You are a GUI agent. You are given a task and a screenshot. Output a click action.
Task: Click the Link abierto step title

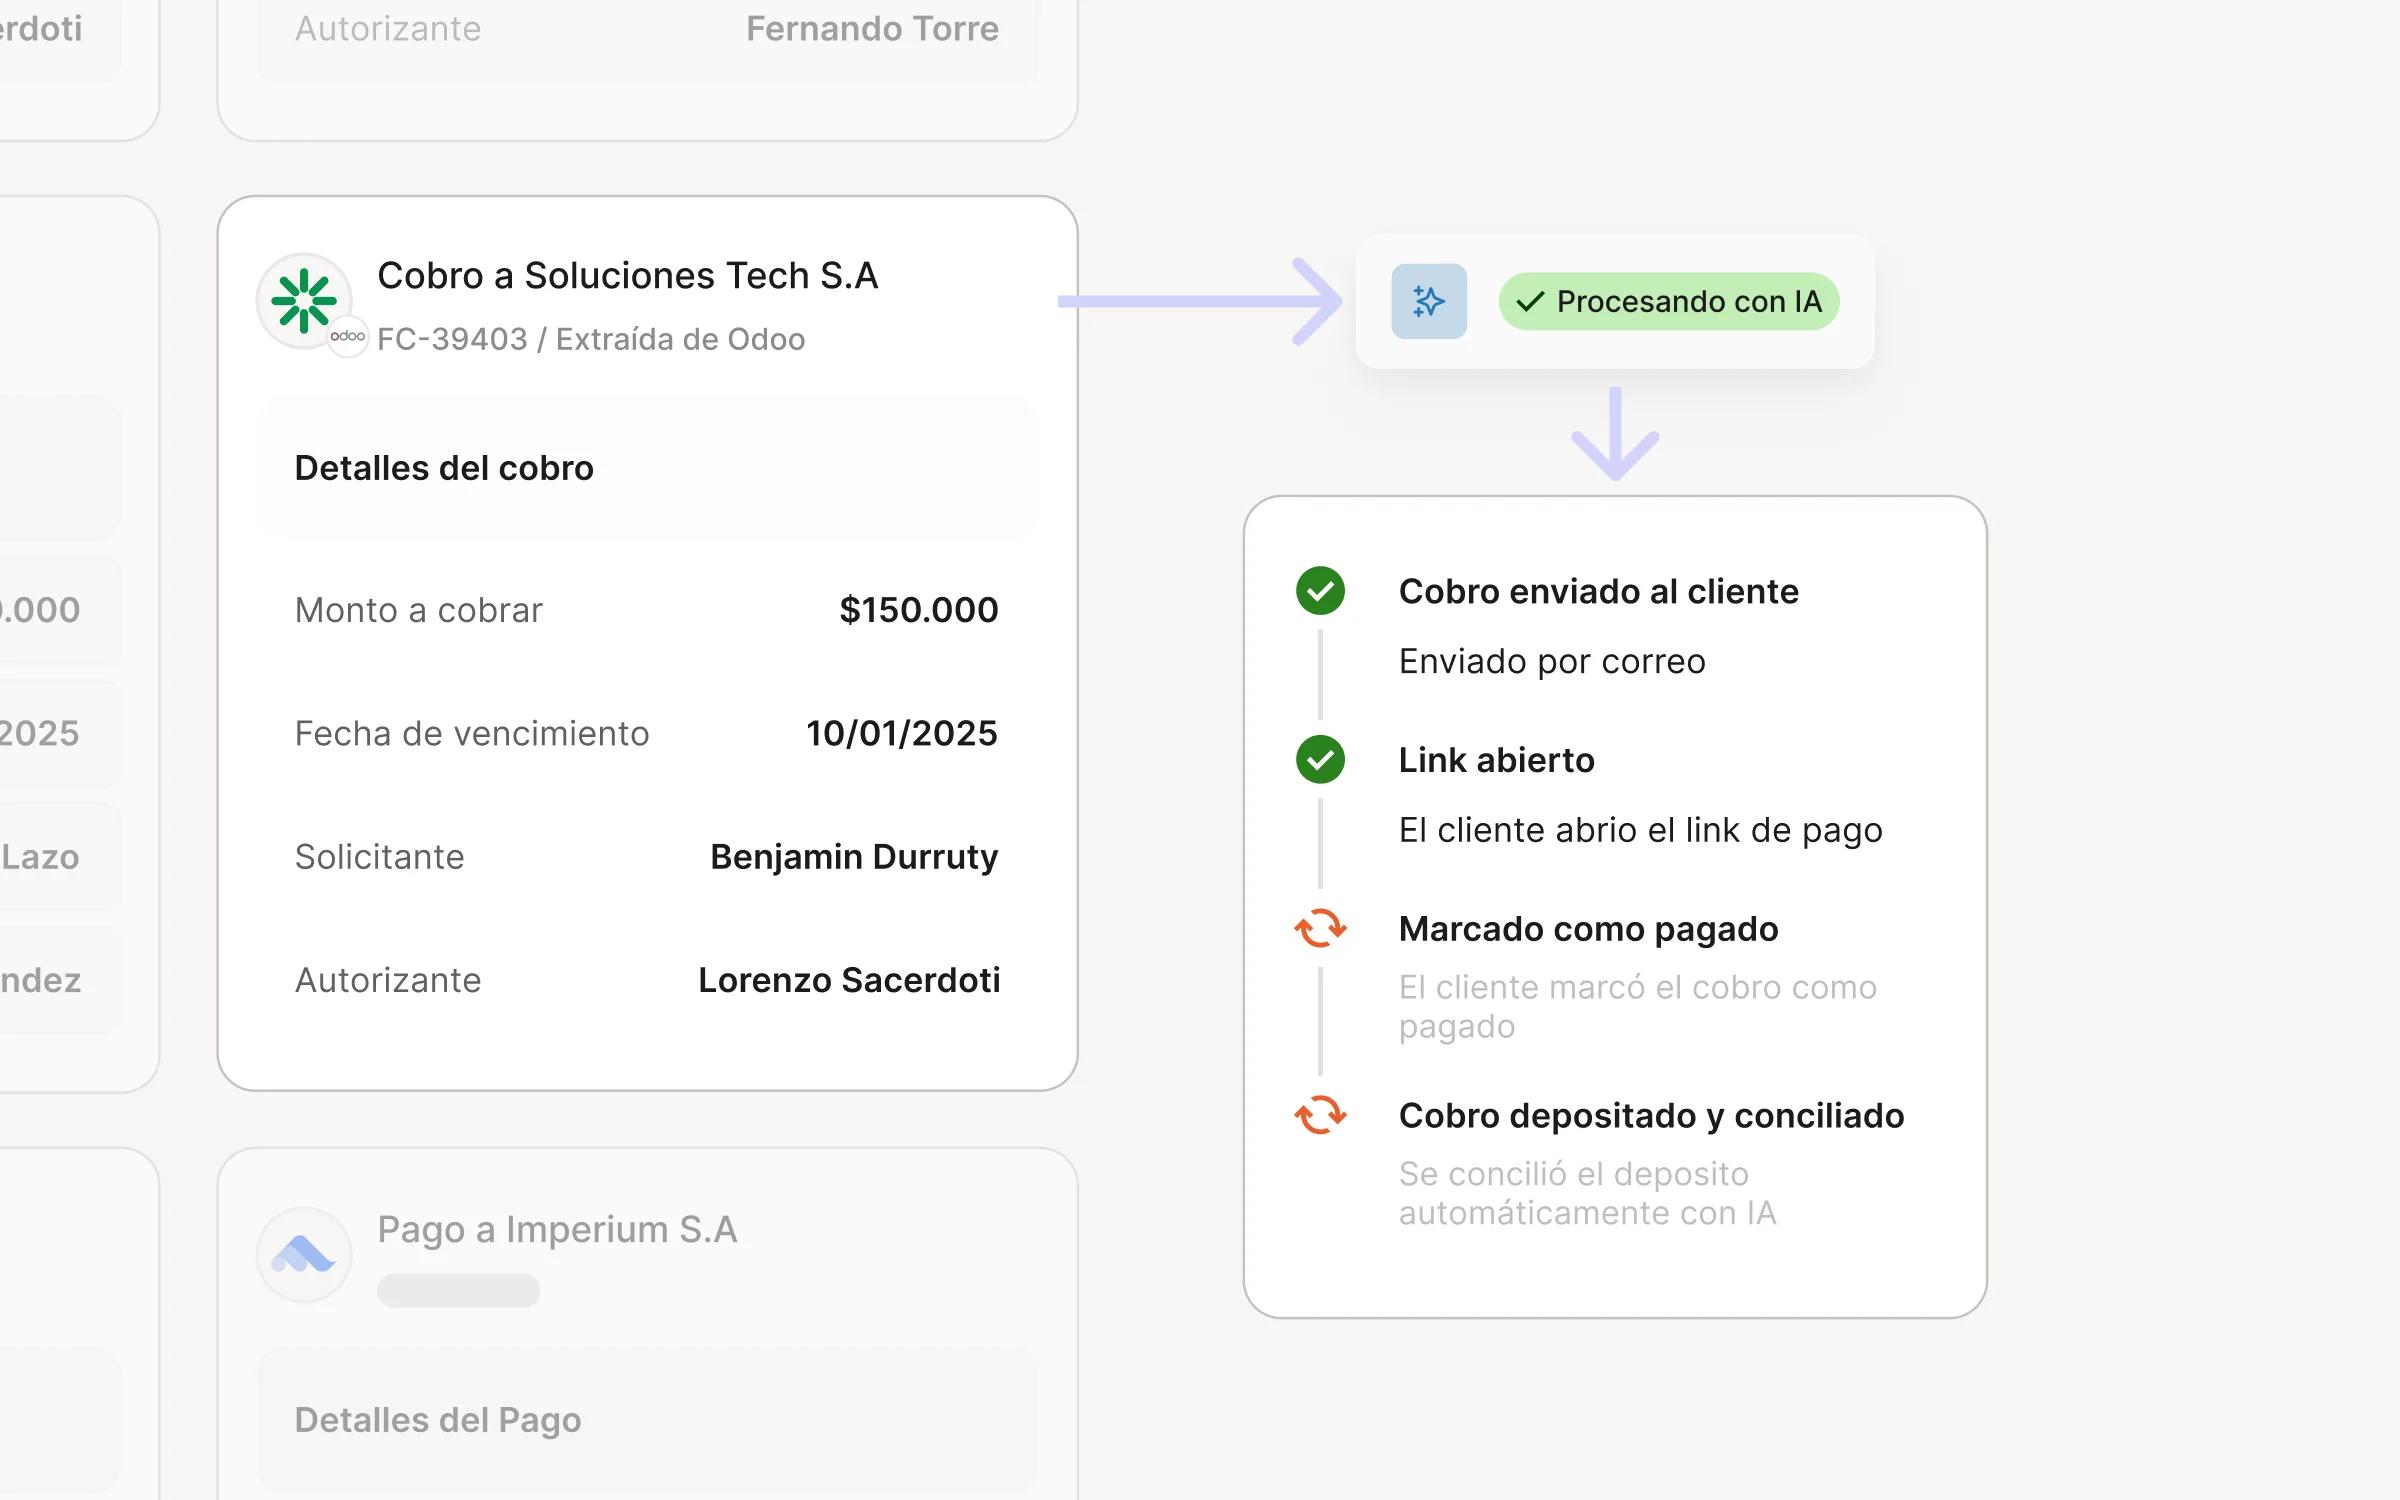[x=1496, y=760]
